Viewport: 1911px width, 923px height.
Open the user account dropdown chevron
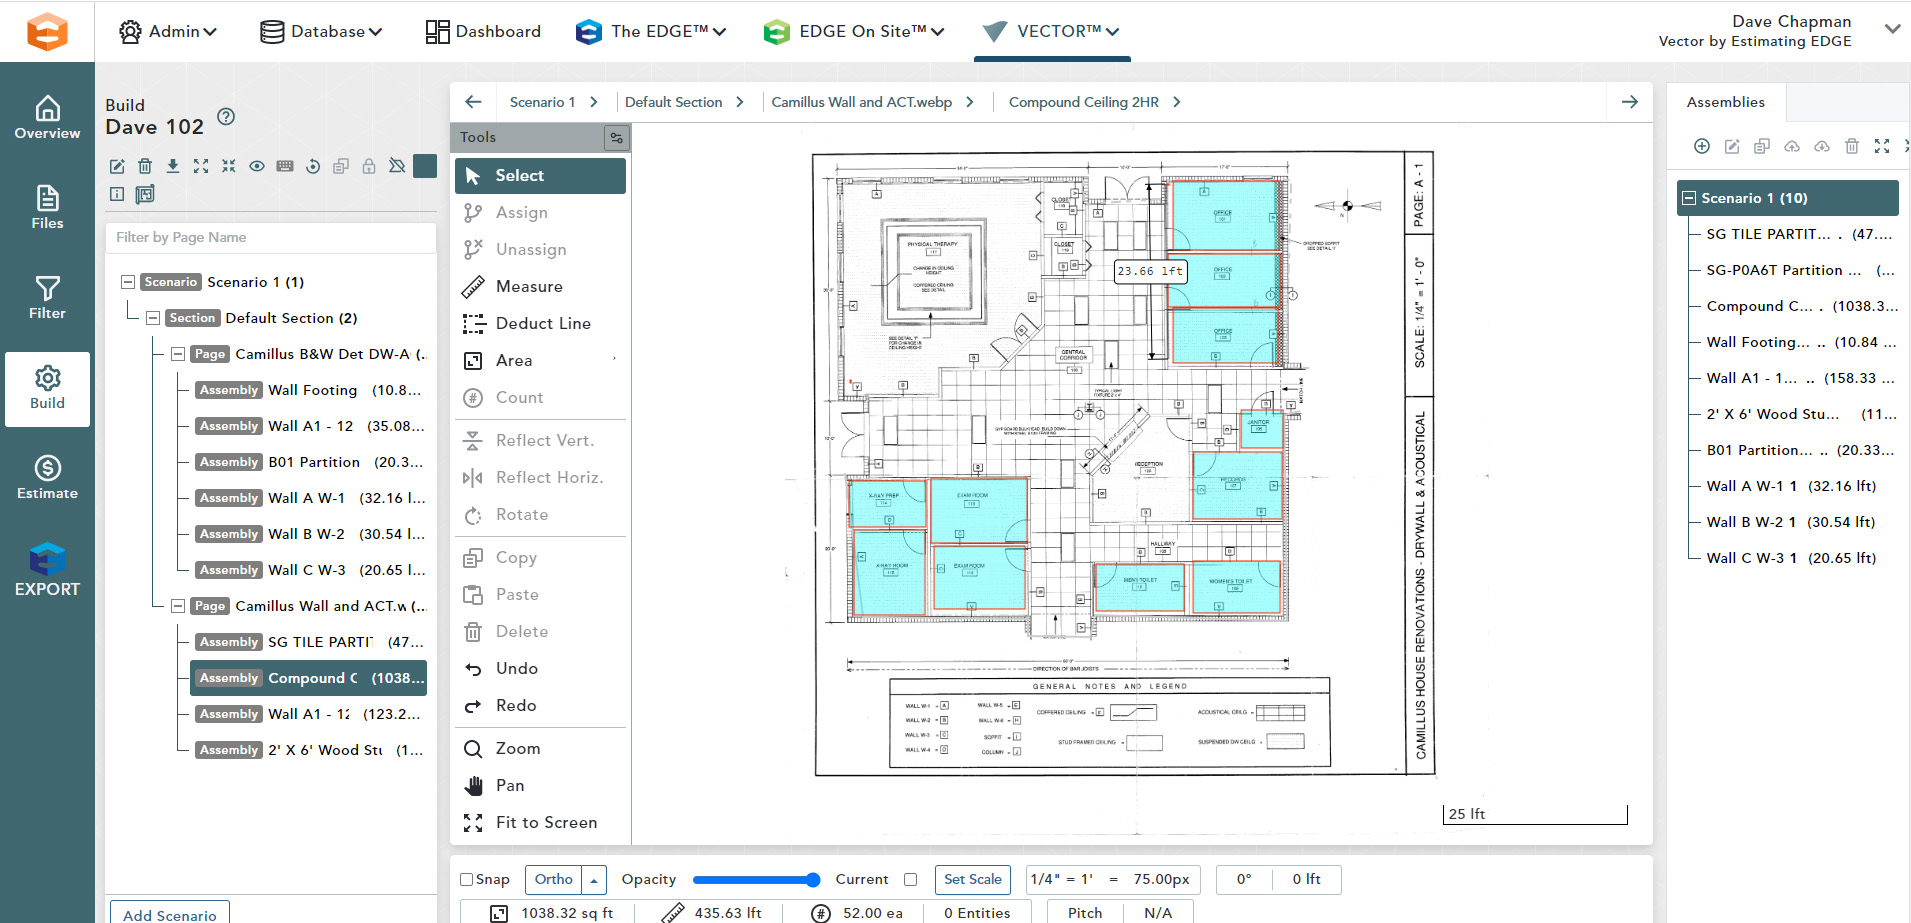pyautogui.click(x=1892, y=29)
